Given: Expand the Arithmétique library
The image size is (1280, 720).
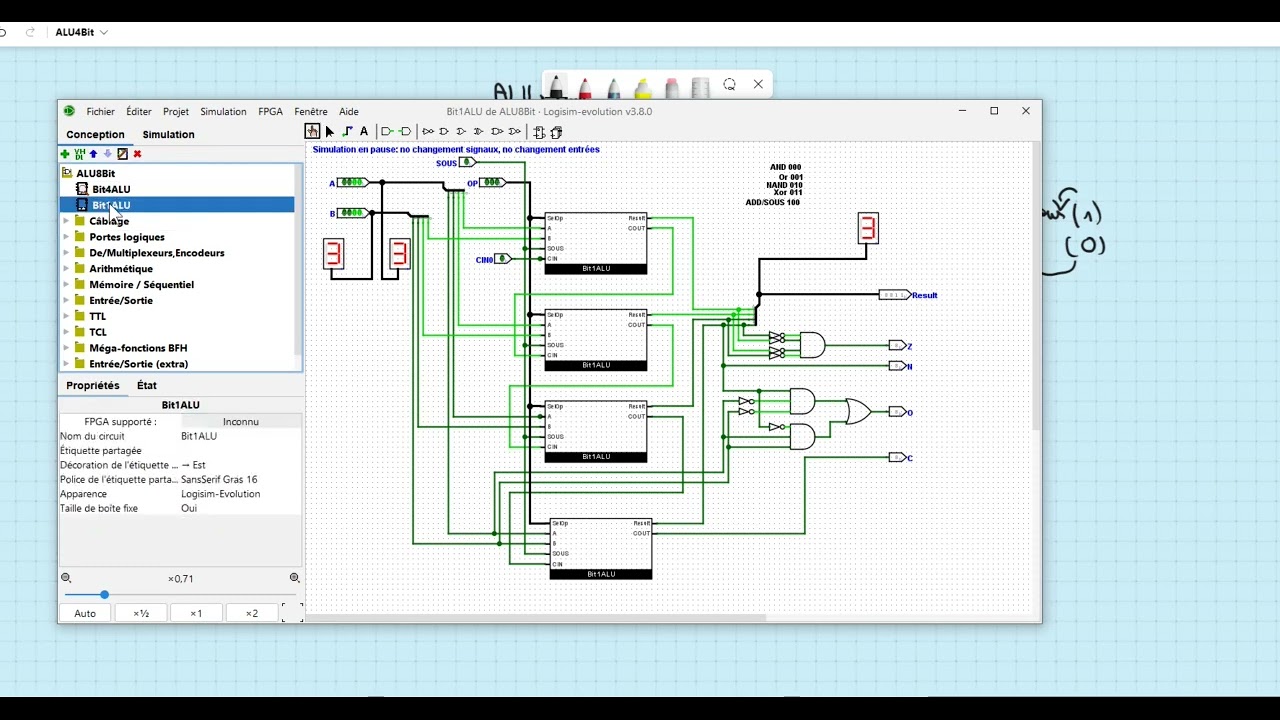Looking at the screenshot, I should coord(66,269).
